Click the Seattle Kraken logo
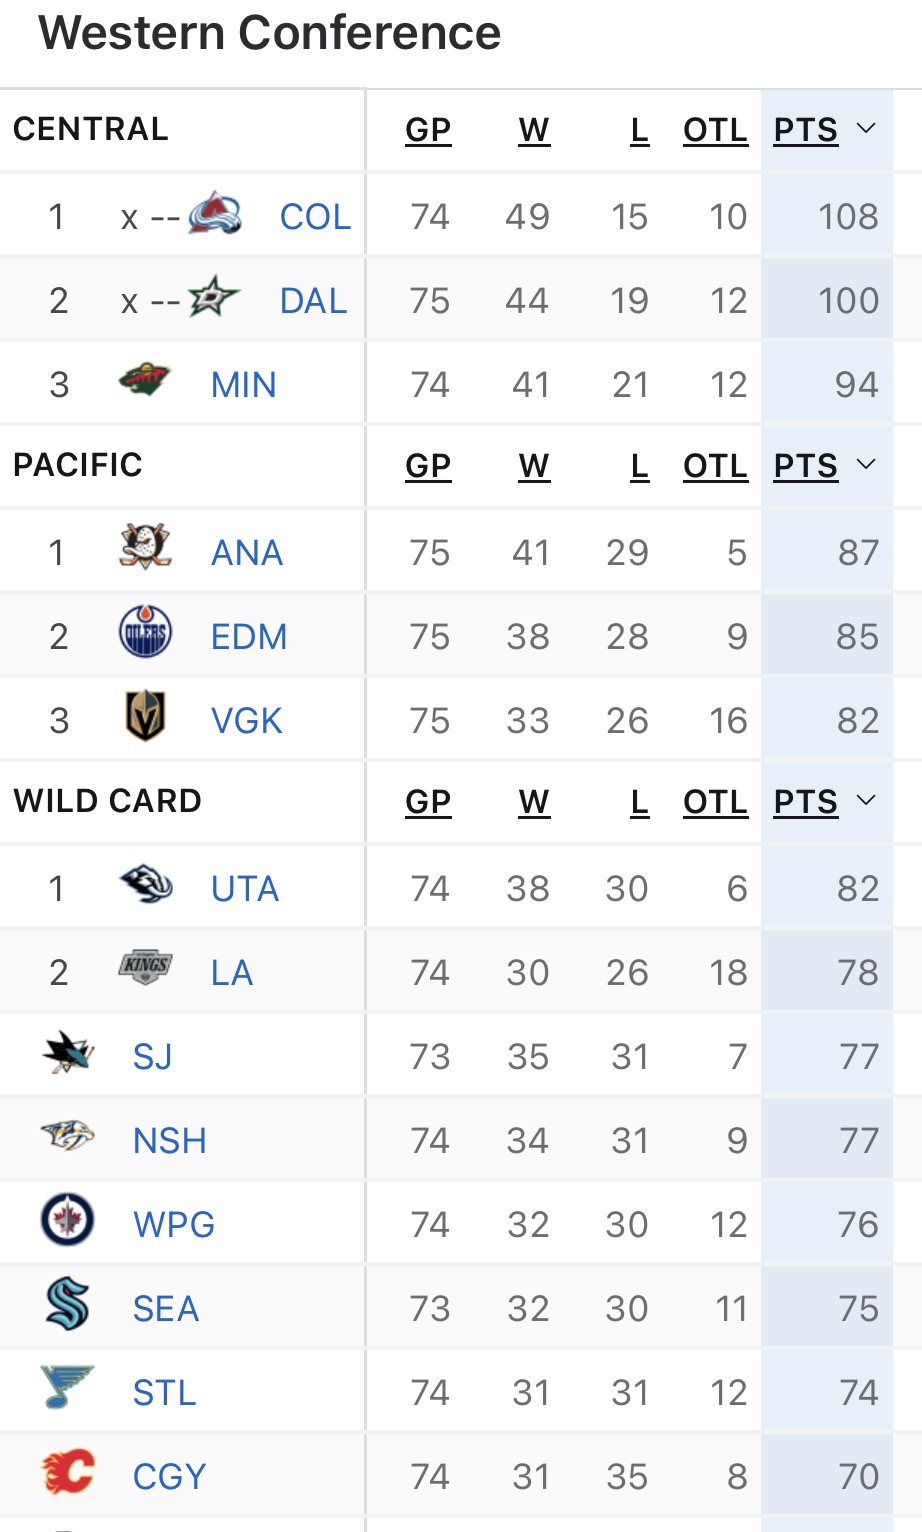 click(68, 1305)
